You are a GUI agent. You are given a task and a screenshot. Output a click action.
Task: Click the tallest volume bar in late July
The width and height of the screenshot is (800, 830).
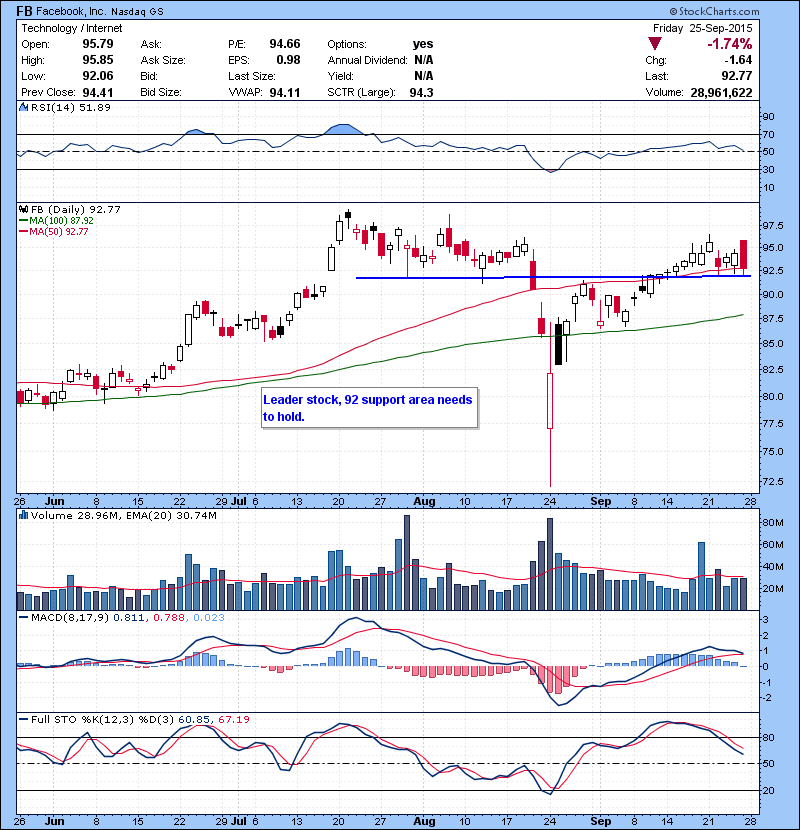click(x=407, y=563)
